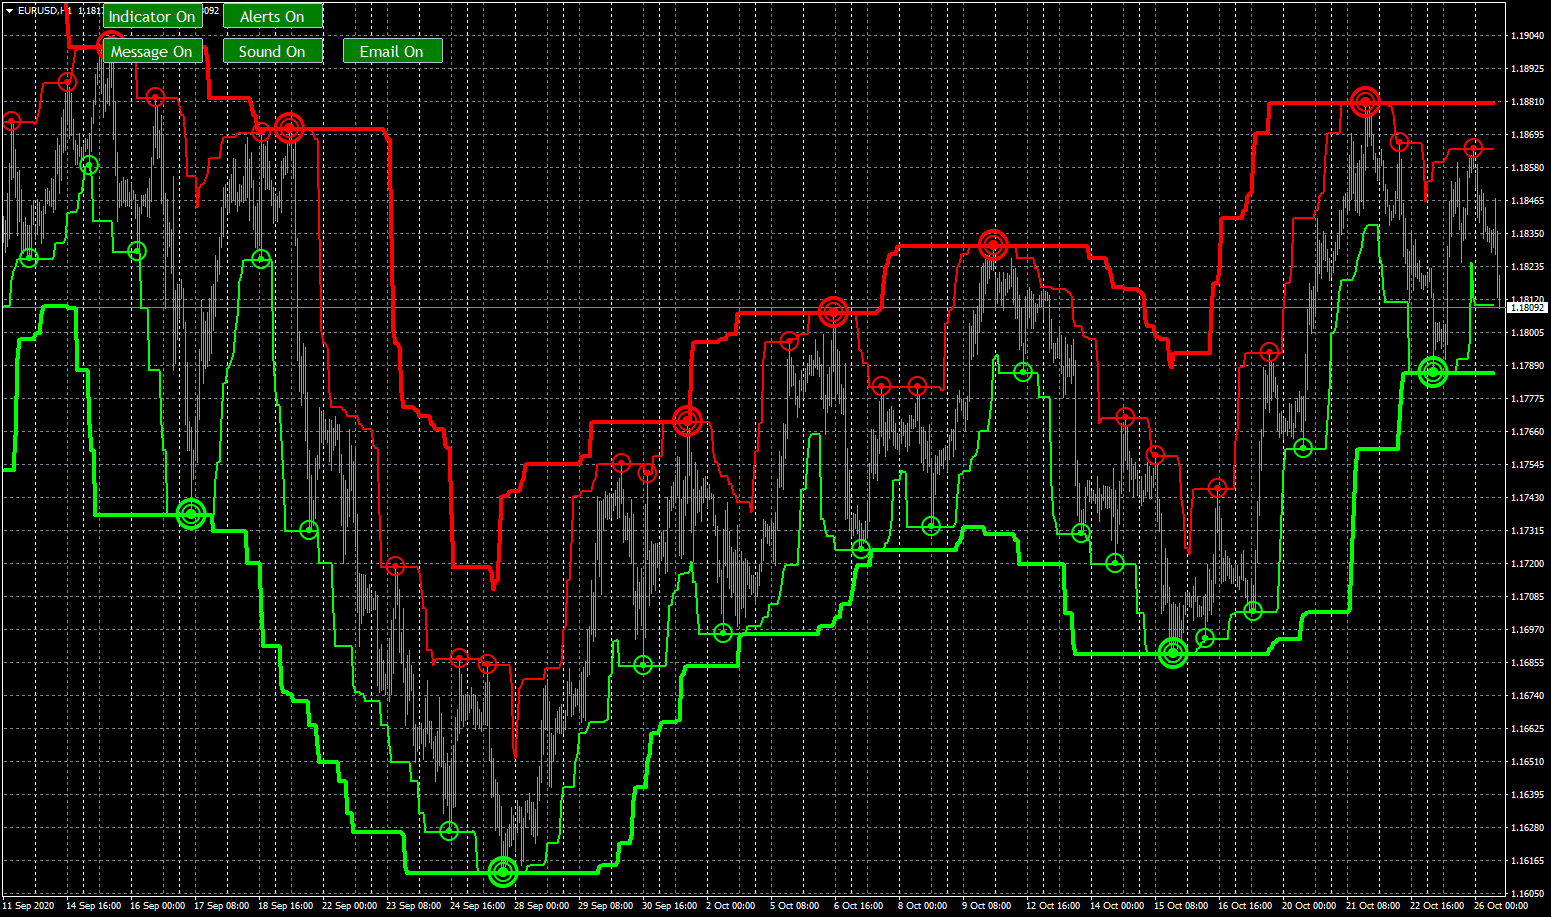
Task: Click the large green circle marker at the chart's lowest low
Action: [503, 872]
